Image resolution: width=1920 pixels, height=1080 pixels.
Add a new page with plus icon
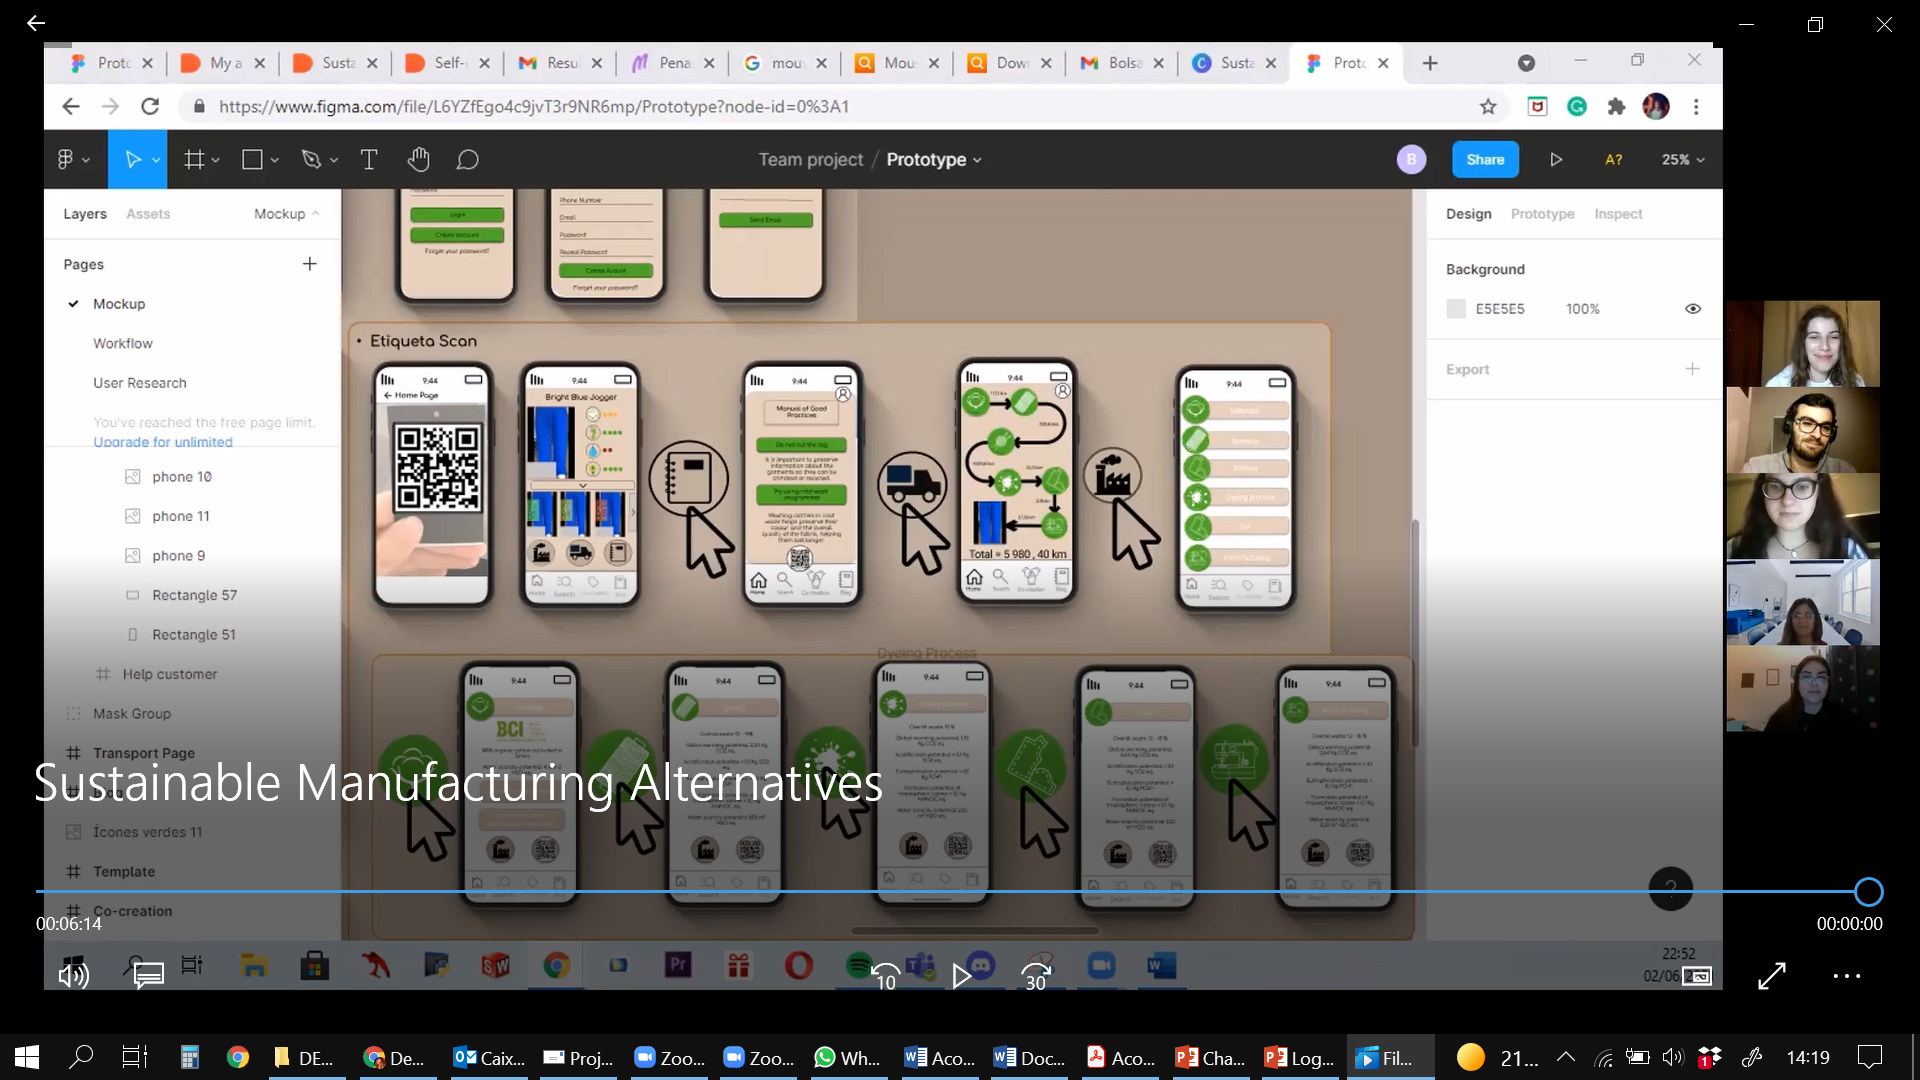click(310, 264)
